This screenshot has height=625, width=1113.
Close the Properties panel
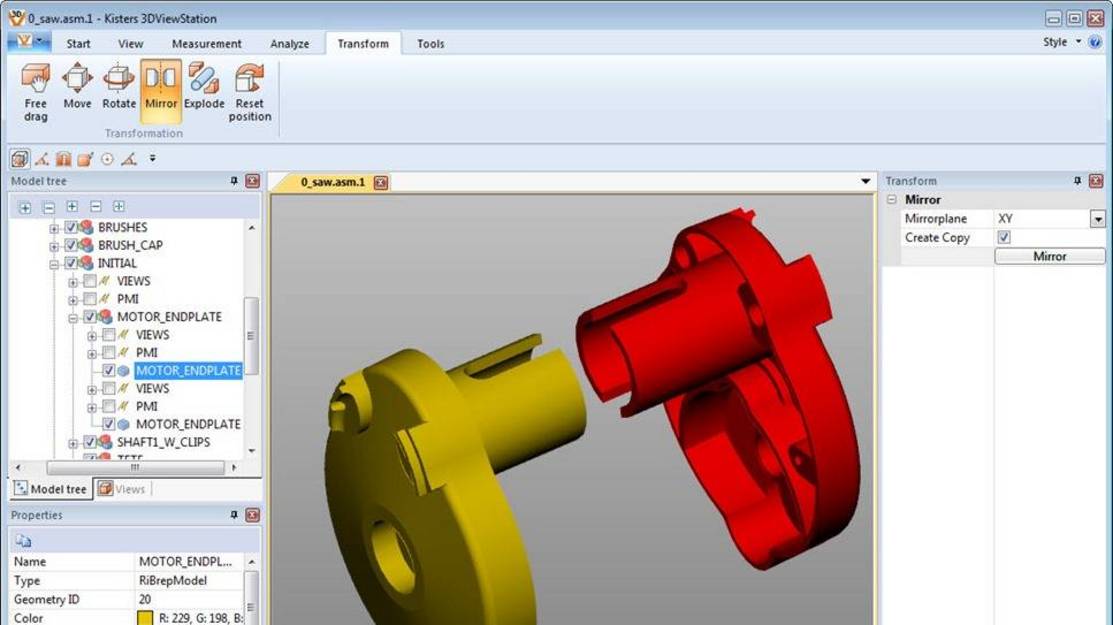253,515
